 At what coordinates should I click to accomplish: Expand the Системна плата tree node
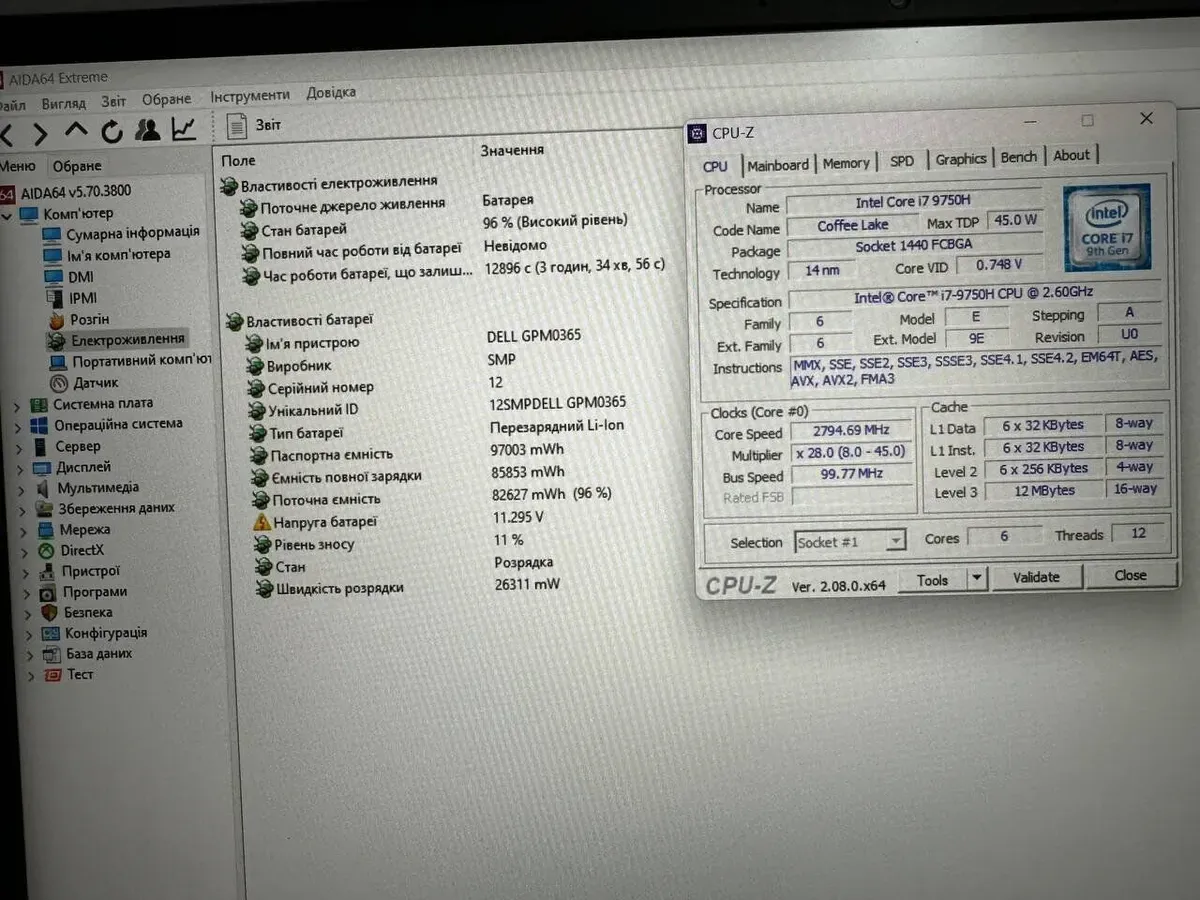[x=17, y=405]
